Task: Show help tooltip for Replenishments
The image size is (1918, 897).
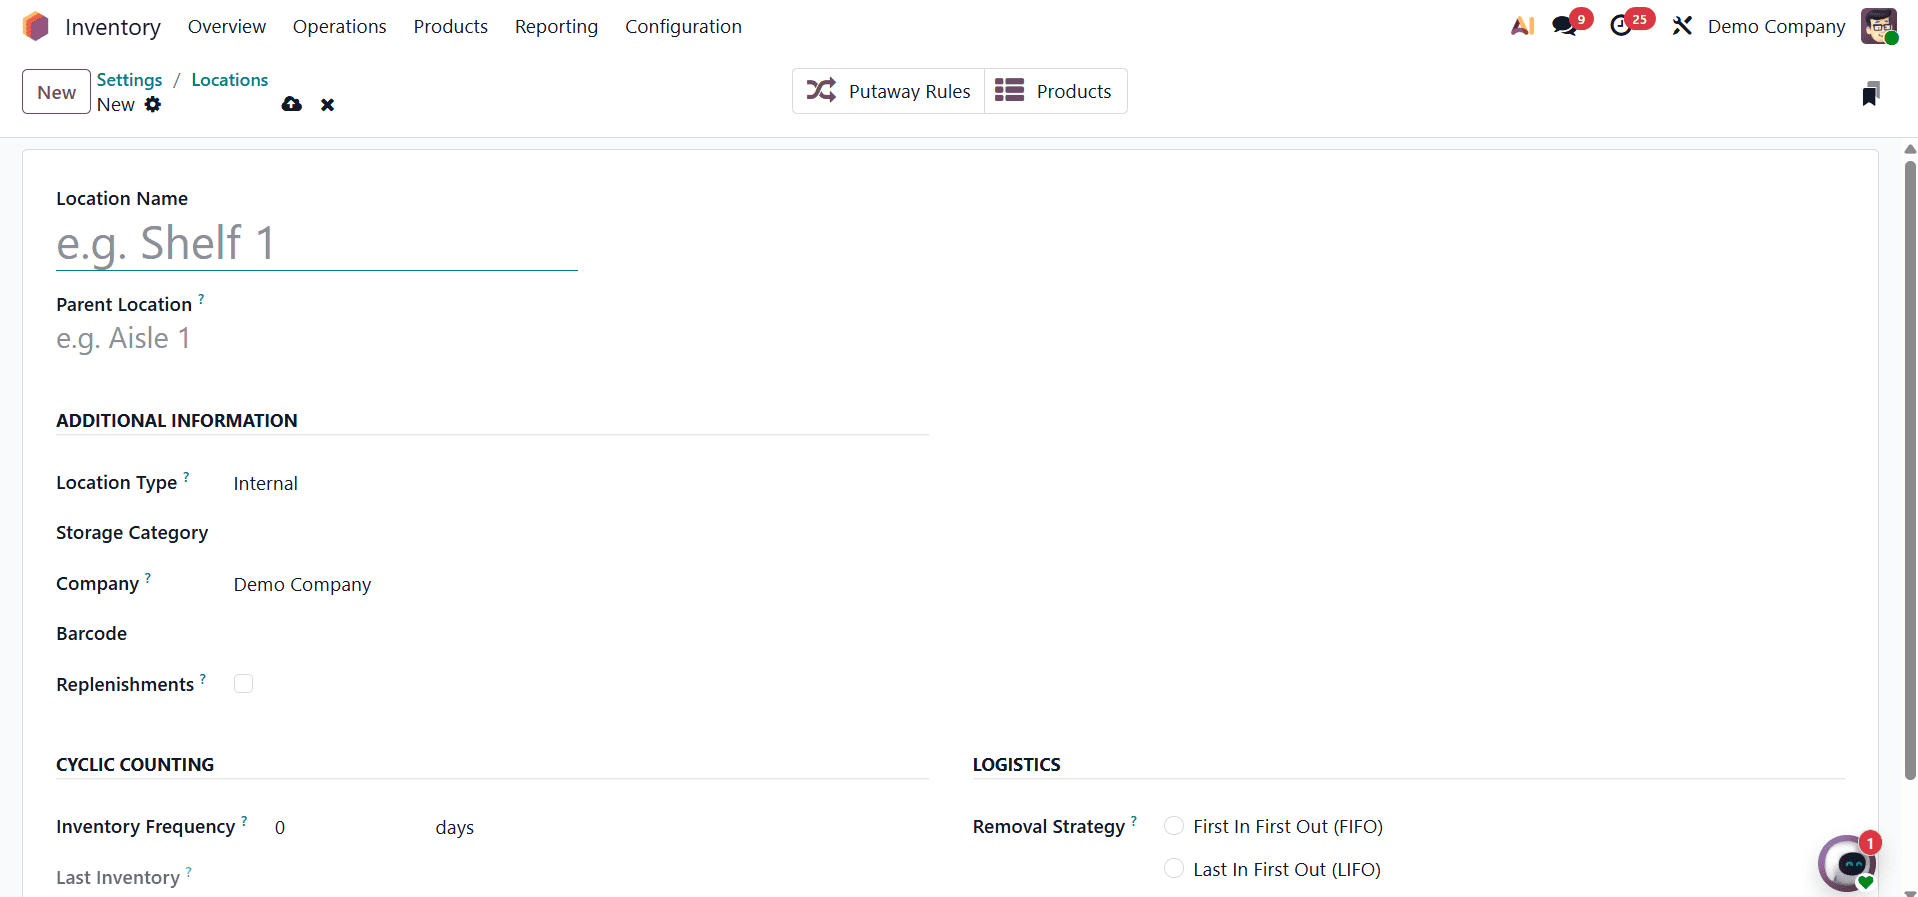Action: click(x=203, y=679)
